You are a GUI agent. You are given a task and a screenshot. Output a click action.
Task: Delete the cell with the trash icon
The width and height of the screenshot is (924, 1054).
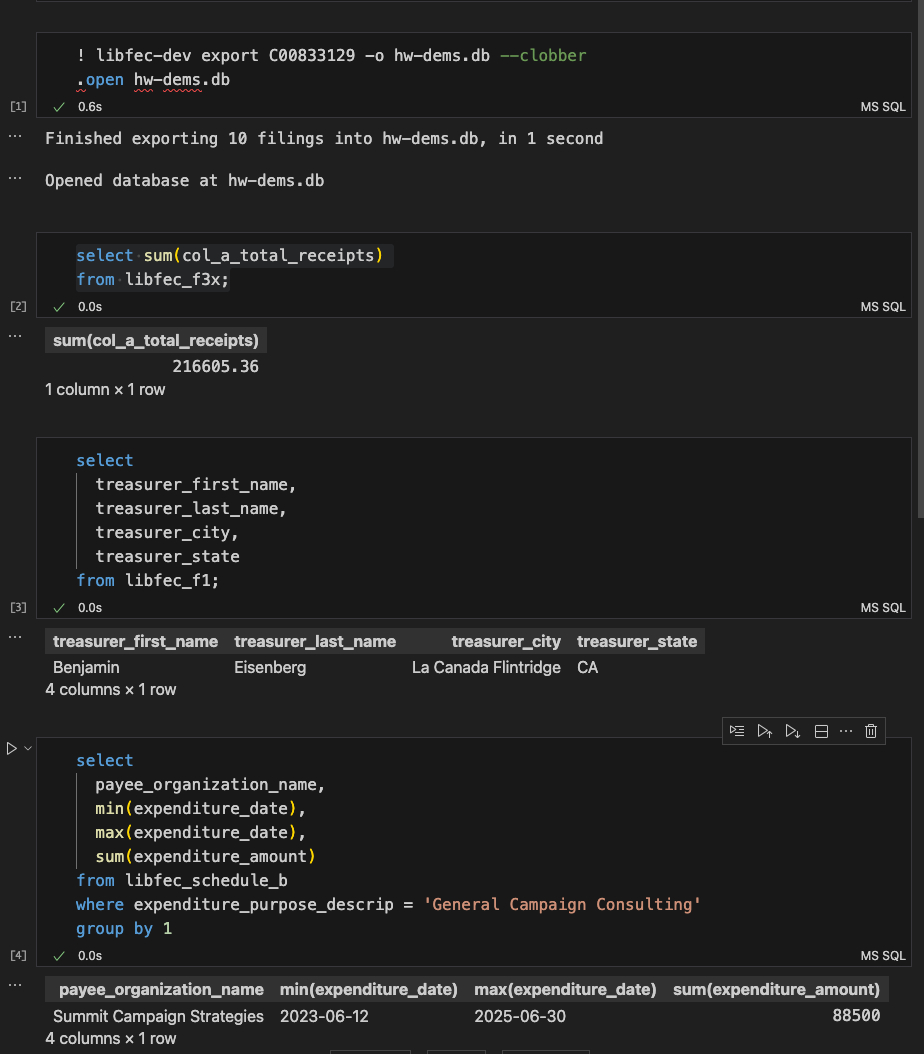(x=871, y=731)
